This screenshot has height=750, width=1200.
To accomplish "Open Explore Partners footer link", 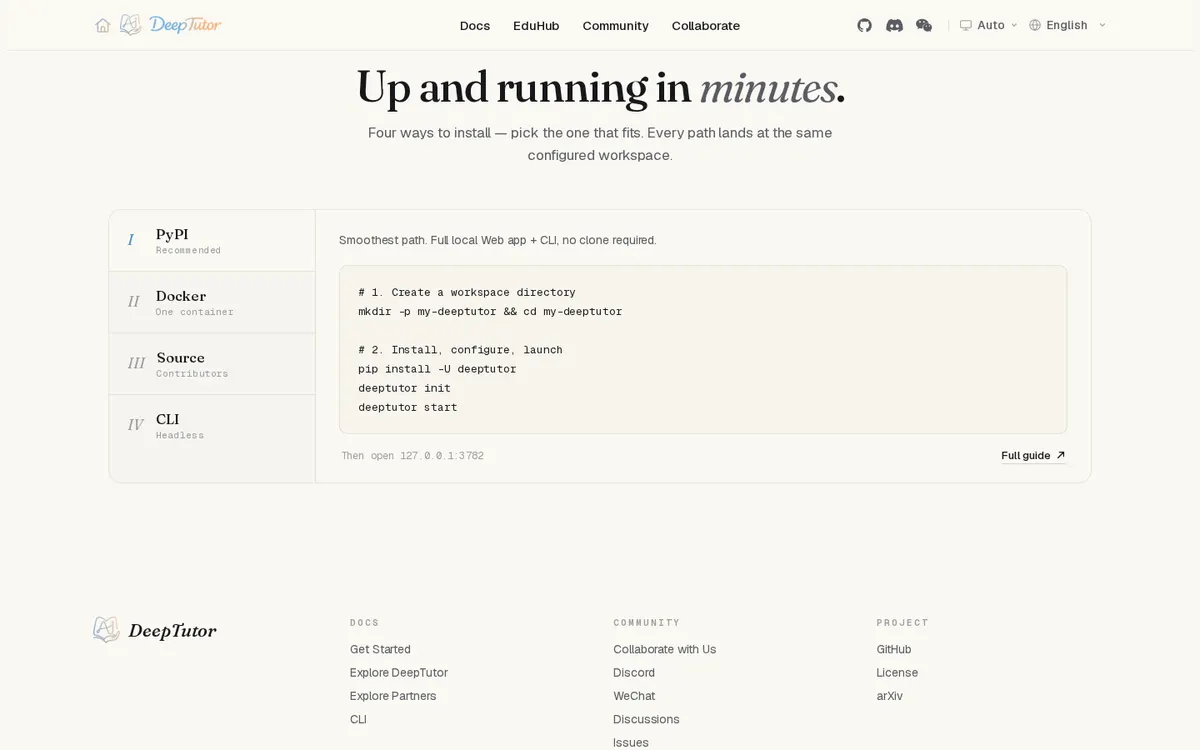I will (393, 696).
